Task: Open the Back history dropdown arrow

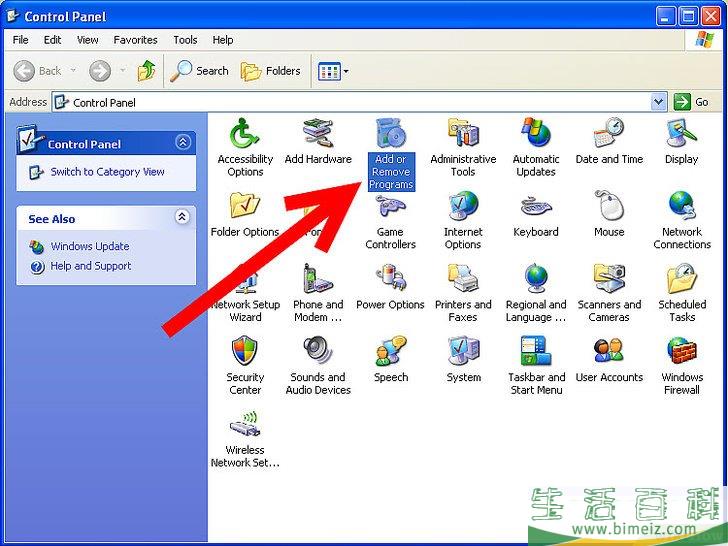Action: coord(73,71)
